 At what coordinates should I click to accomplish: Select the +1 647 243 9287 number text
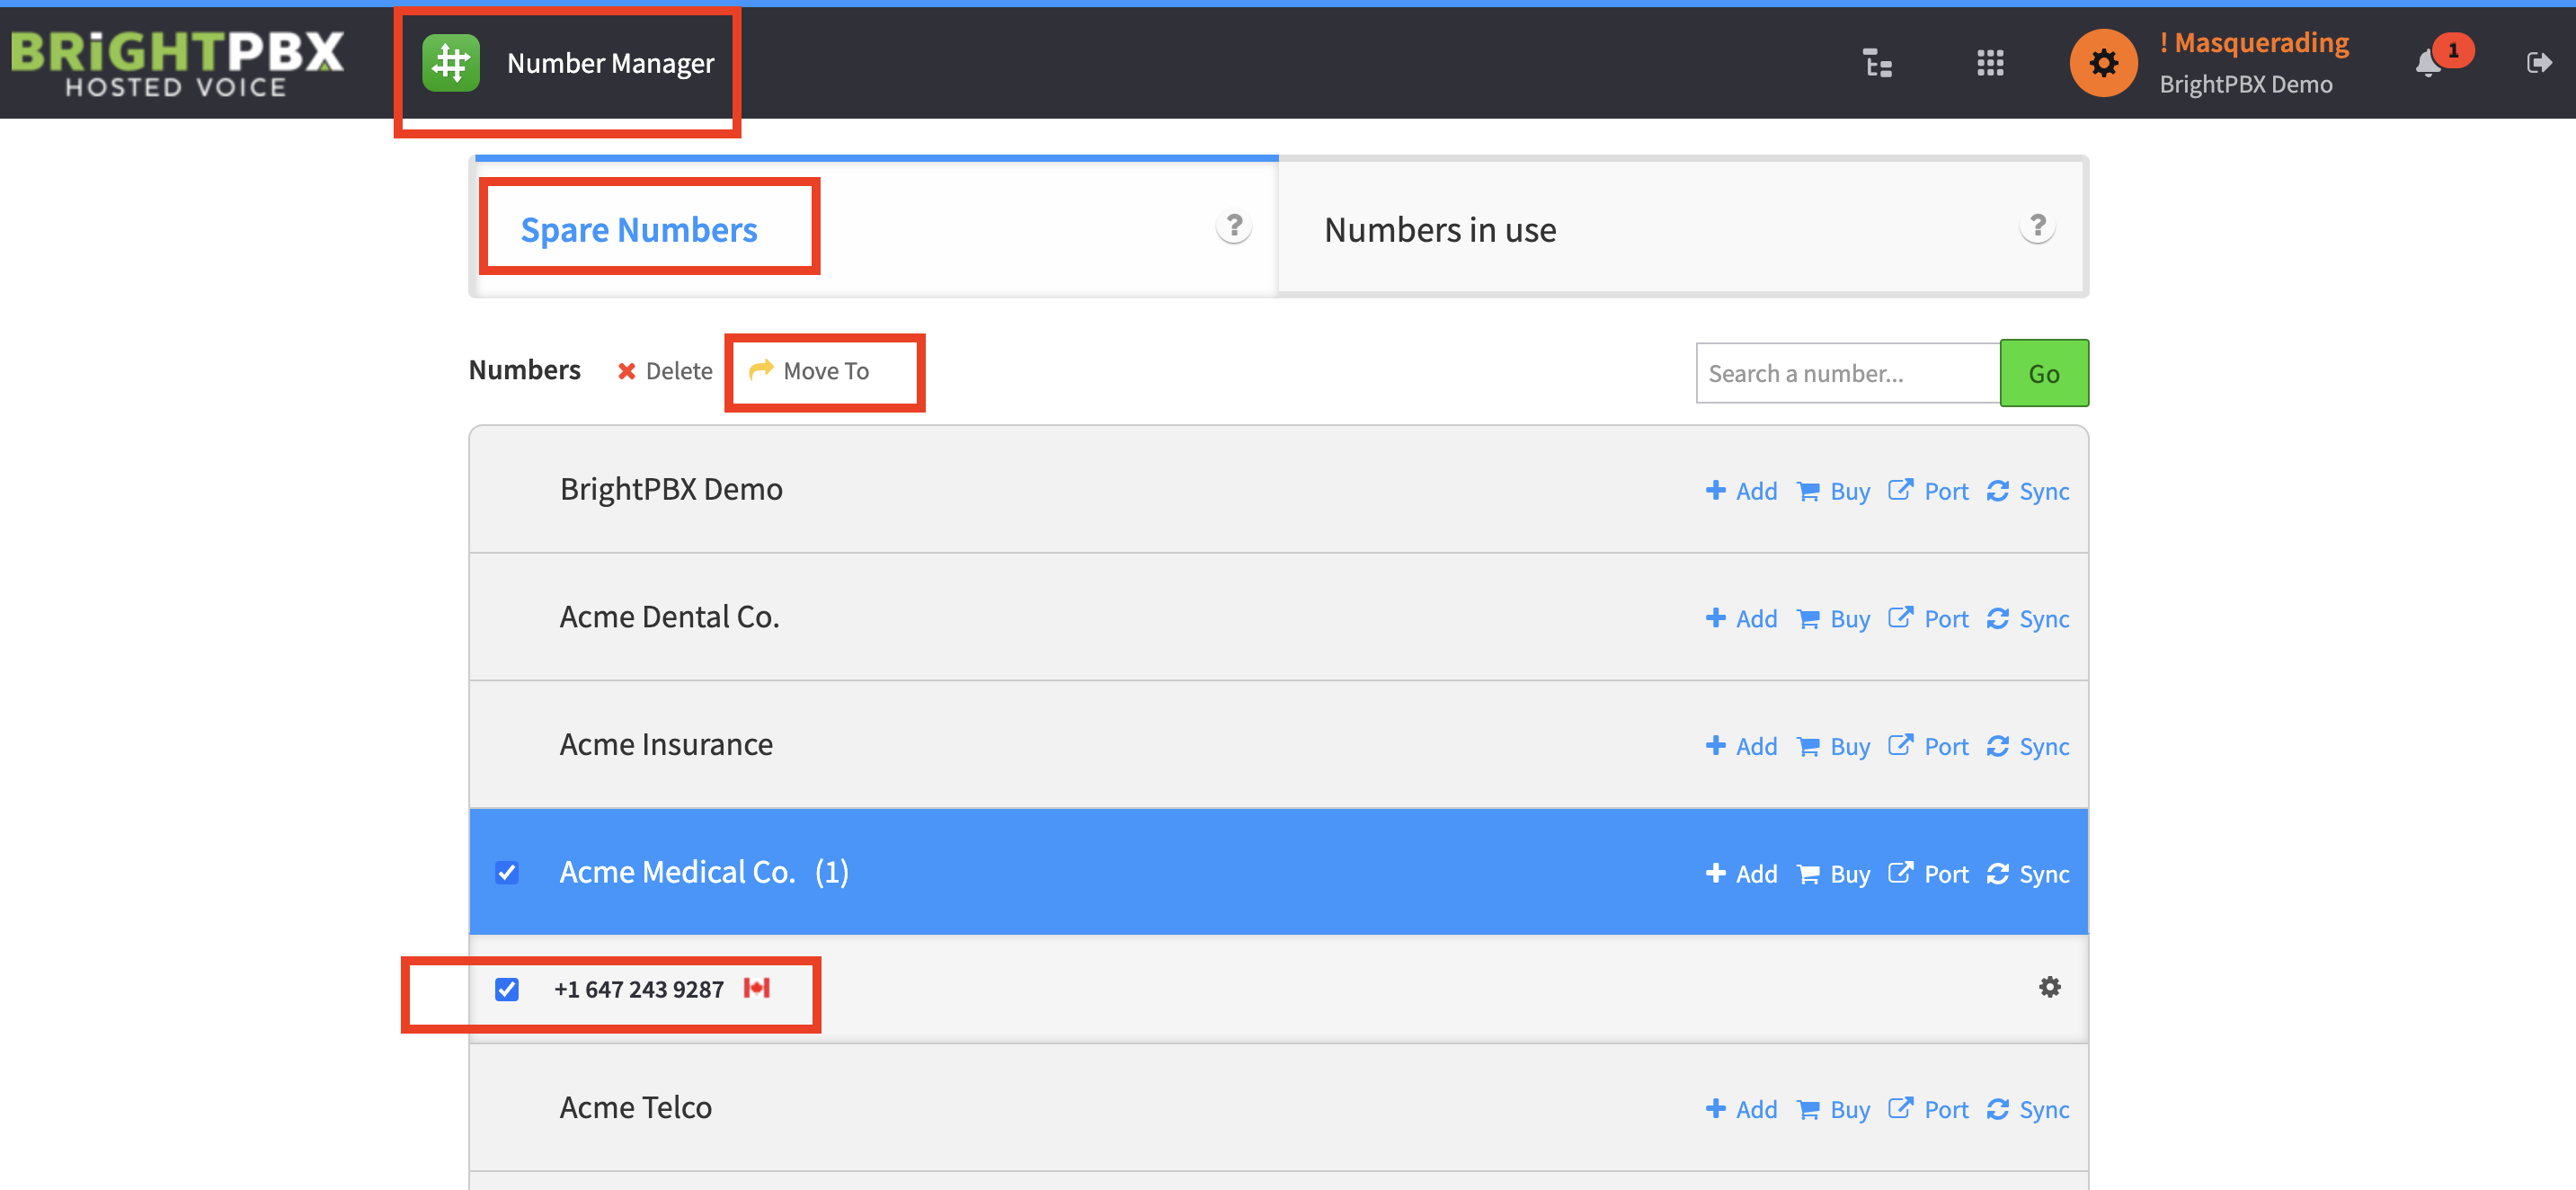click(x=639, y=989)
